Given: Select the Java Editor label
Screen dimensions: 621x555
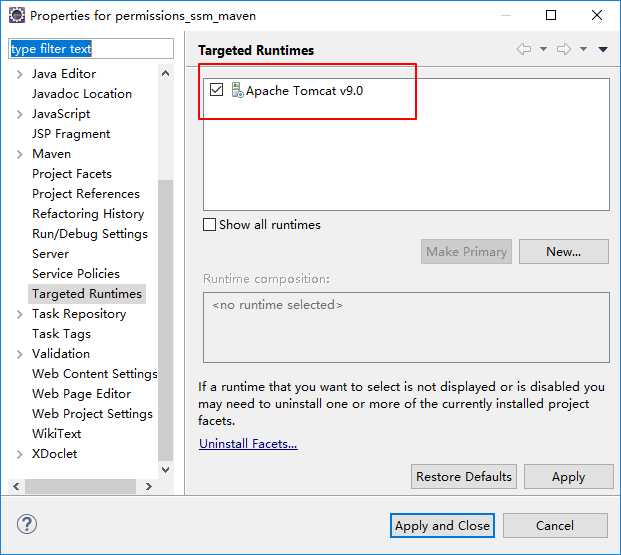Looking at the screenshot, I should 64,74.
